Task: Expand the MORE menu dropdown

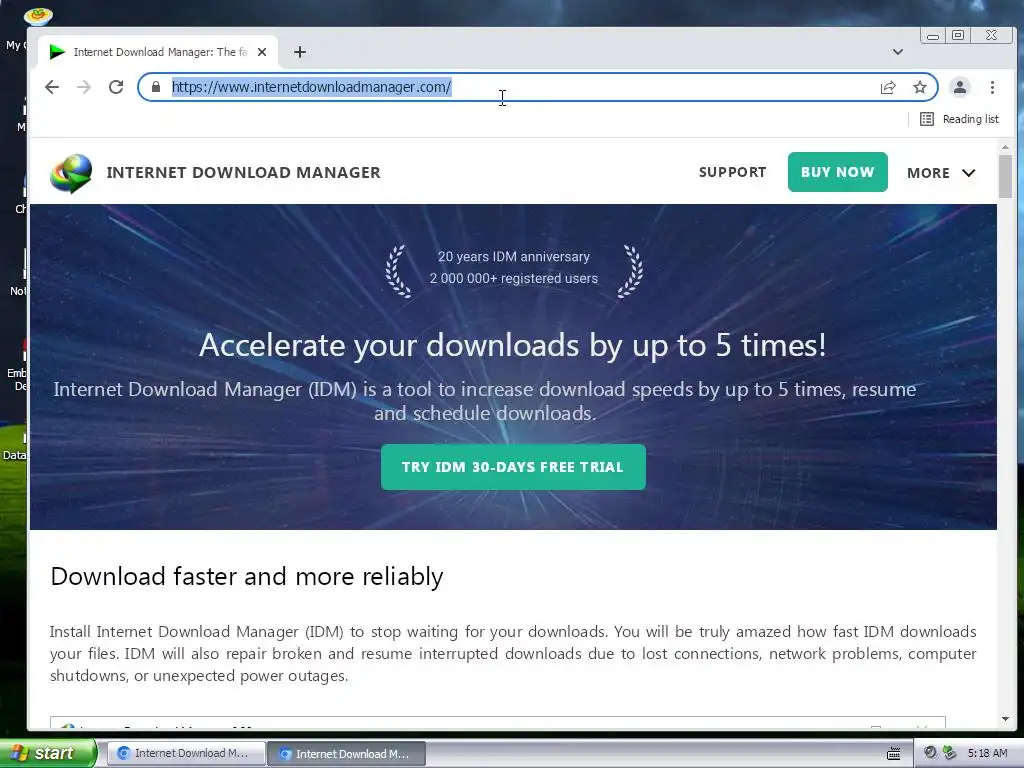Action: [941, 173]
